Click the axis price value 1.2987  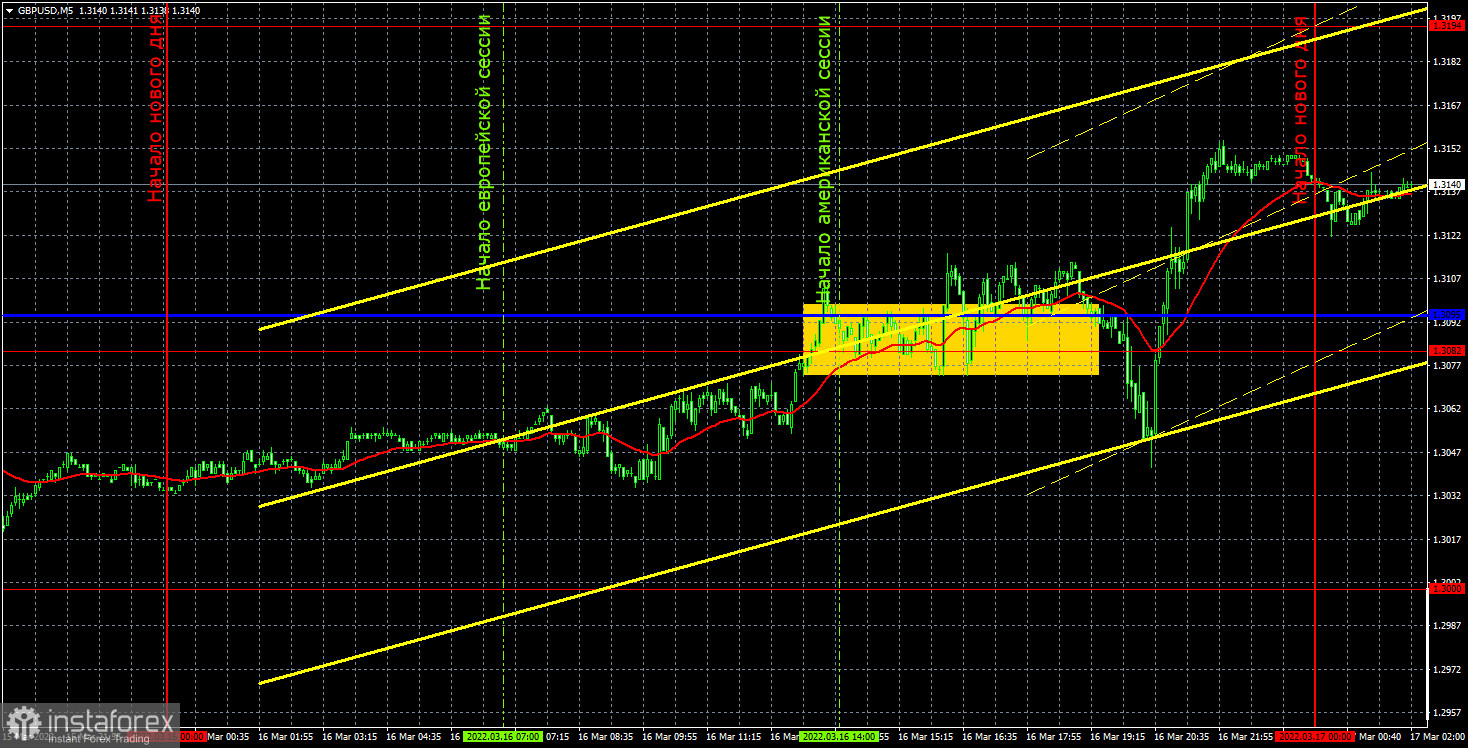point(1445,626)
